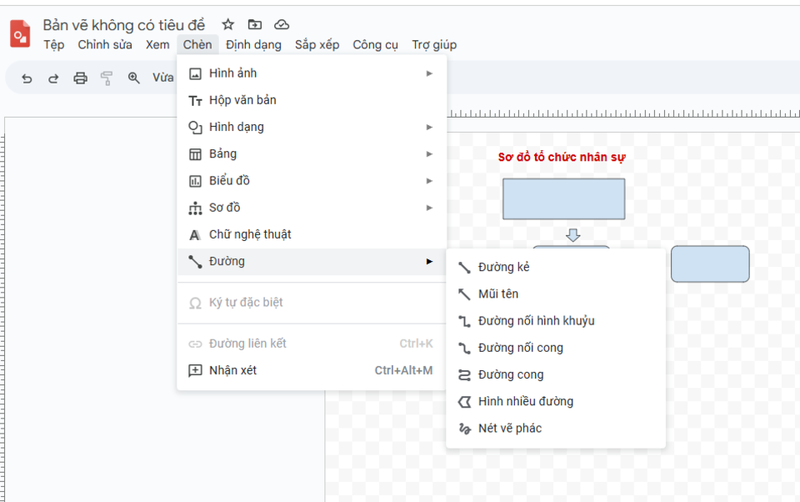The image size is (800, 502).
Task: Choose Hình ảnh from the insert menu
Action: [312, 73]
